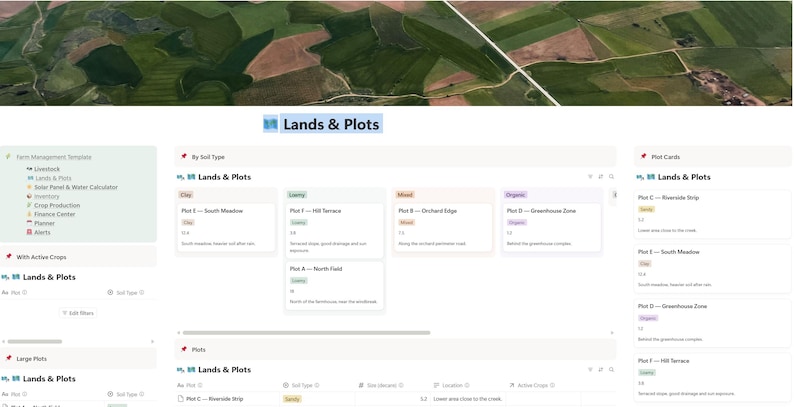Open the Alerts page
Screen dimensions: 794x407
tap(42, 232)
